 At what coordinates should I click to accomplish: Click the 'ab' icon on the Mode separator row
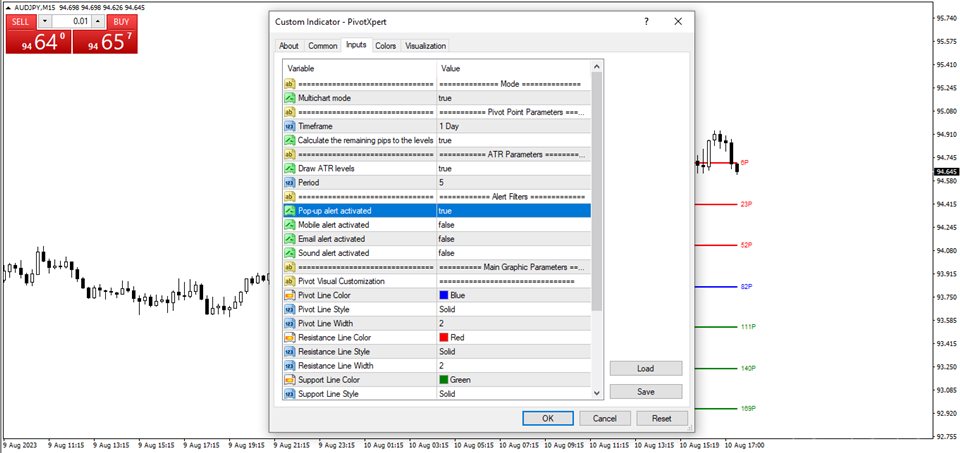[x=290, y=84]
